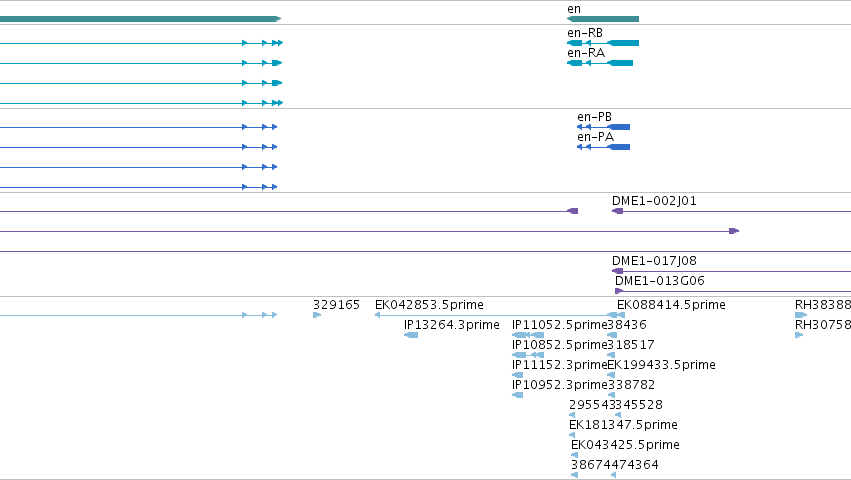Select the IP10852.5prime label
The image size is (851, 480).
[560, 345]
